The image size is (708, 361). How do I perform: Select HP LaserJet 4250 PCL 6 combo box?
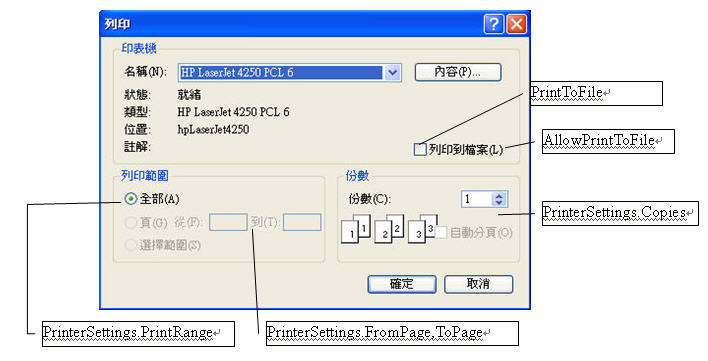tap(289, 72)
